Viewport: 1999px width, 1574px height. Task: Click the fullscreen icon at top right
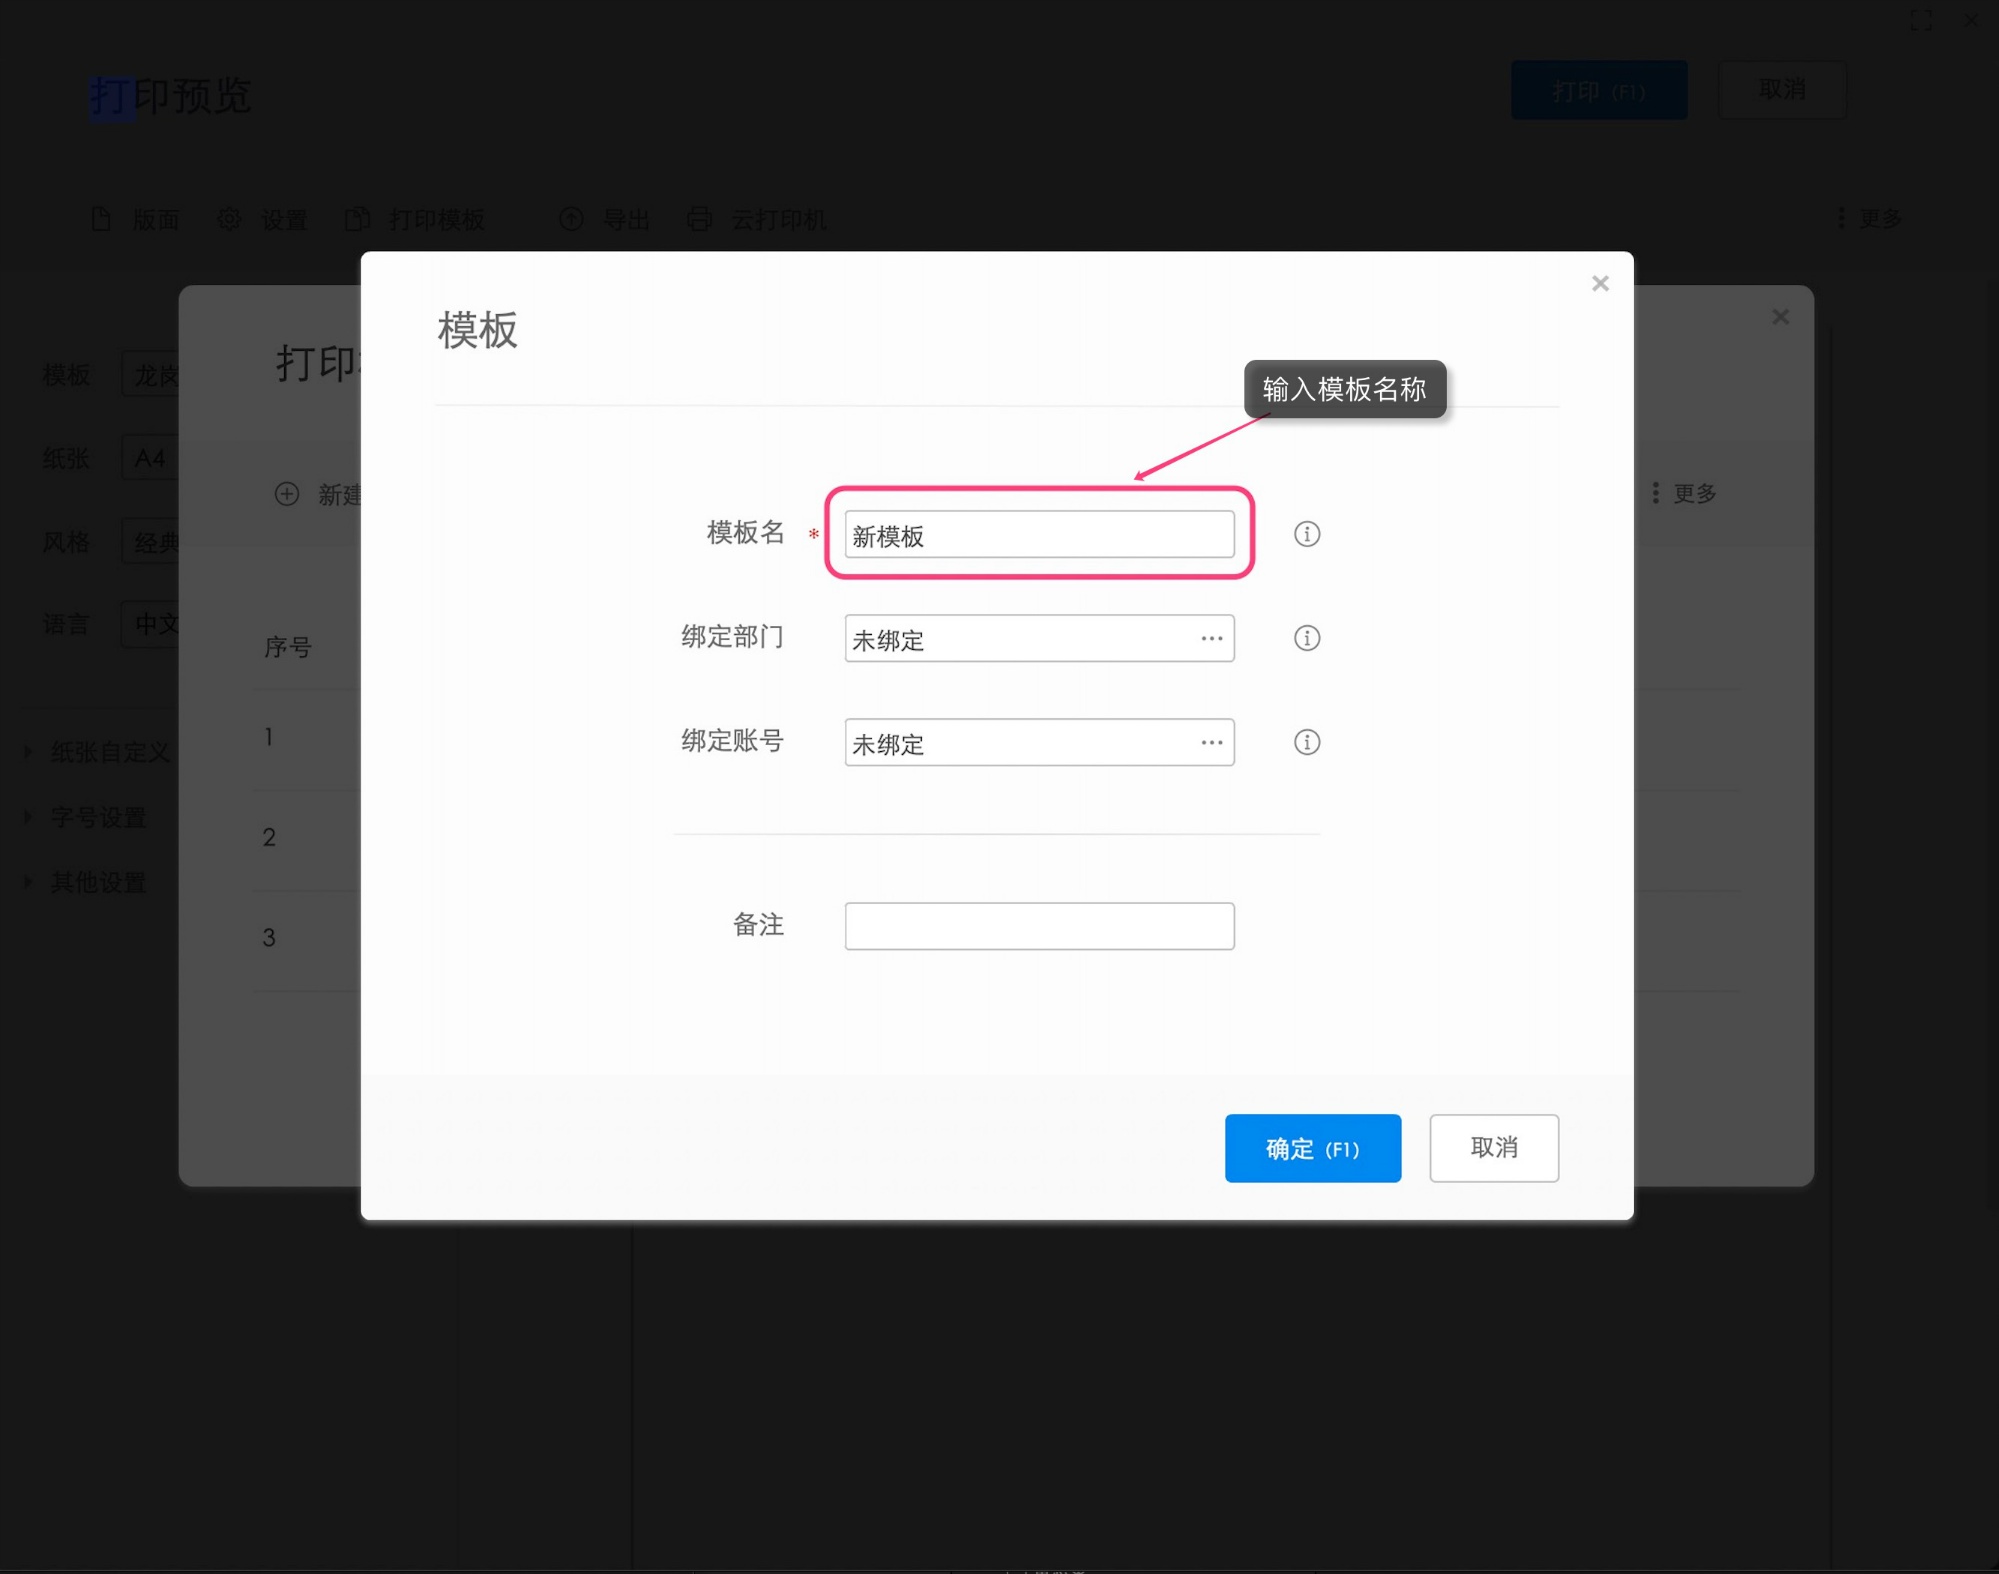pos(1920,20)
